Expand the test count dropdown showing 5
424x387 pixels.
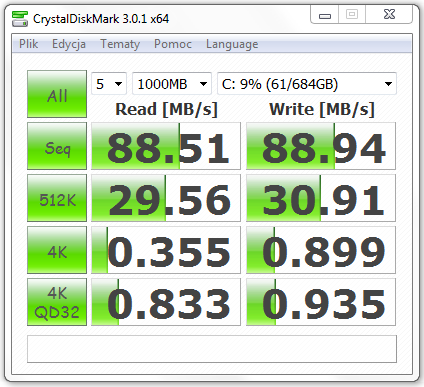click(x=109, y=84)
